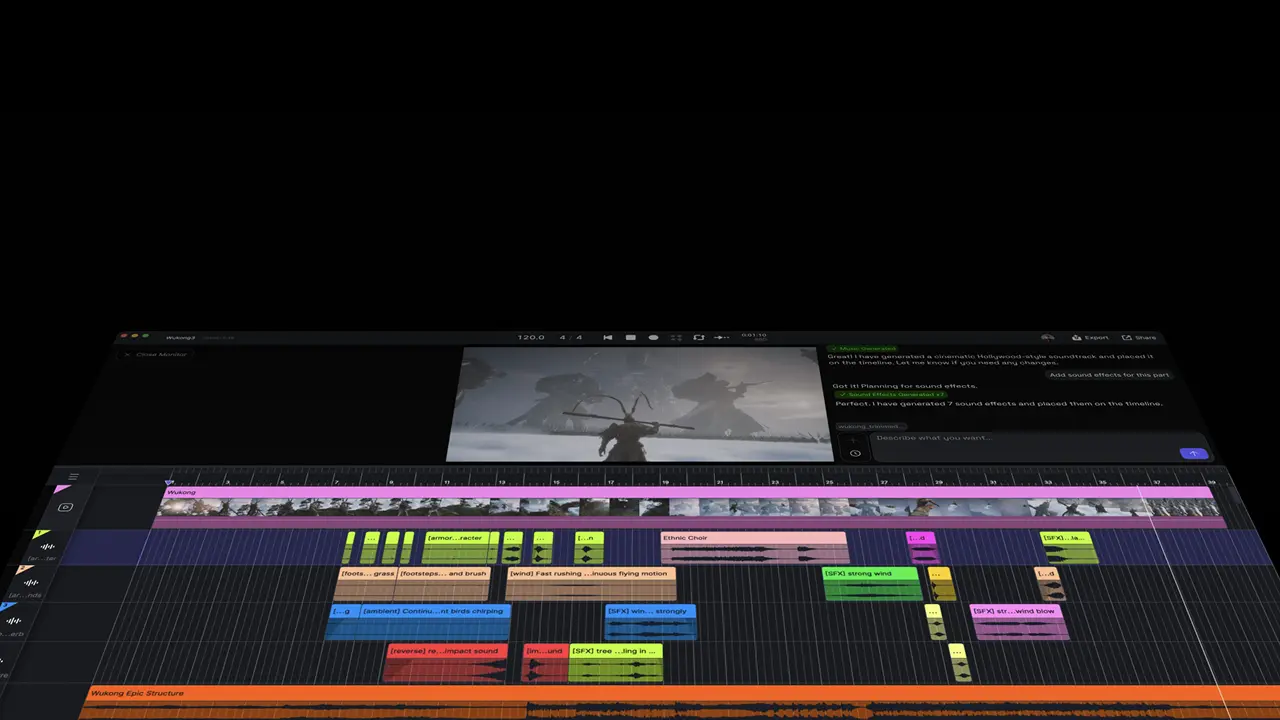Screen dimensions: 1280x720
Task: Click the 'Music Generated' status badge
Action: pyautogui.click(x=862, y=348)
